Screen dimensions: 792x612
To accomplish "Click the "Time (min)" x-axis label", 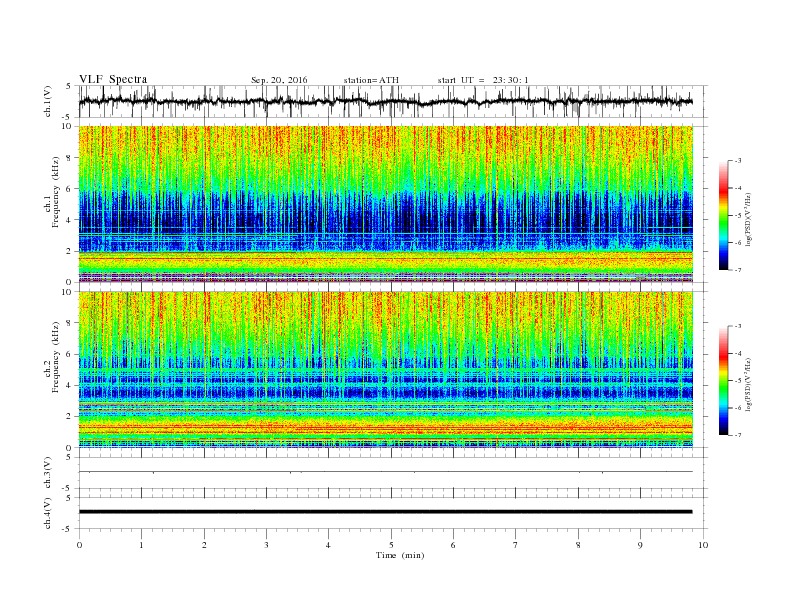I will pyautogui.click(x=400, y=555).
